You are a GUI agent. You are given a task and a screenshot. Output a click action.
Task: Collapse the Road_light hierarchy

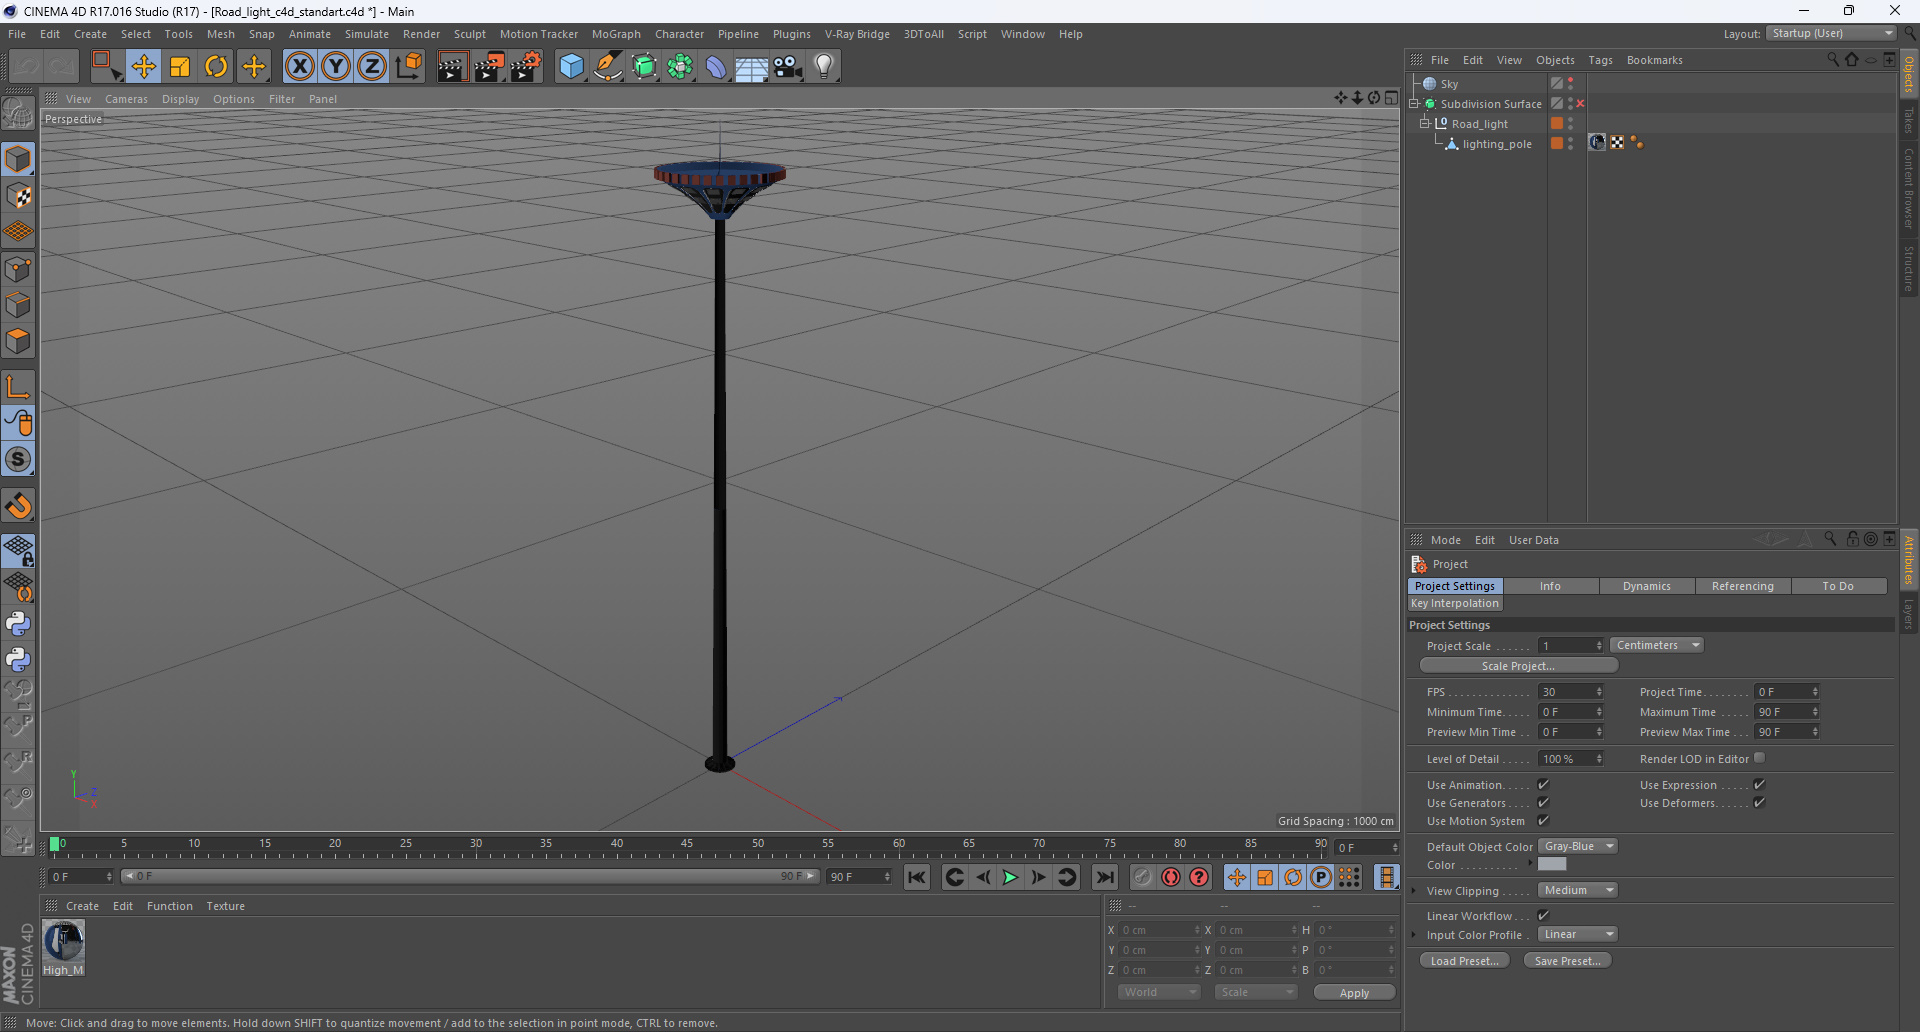click(1425, 124)
